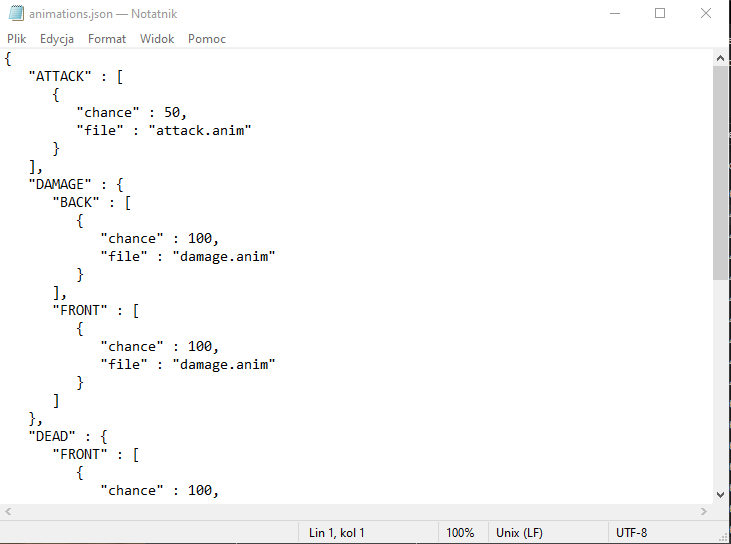
Task: Click the vertical scrollbar up arrow
Action: 721,57
